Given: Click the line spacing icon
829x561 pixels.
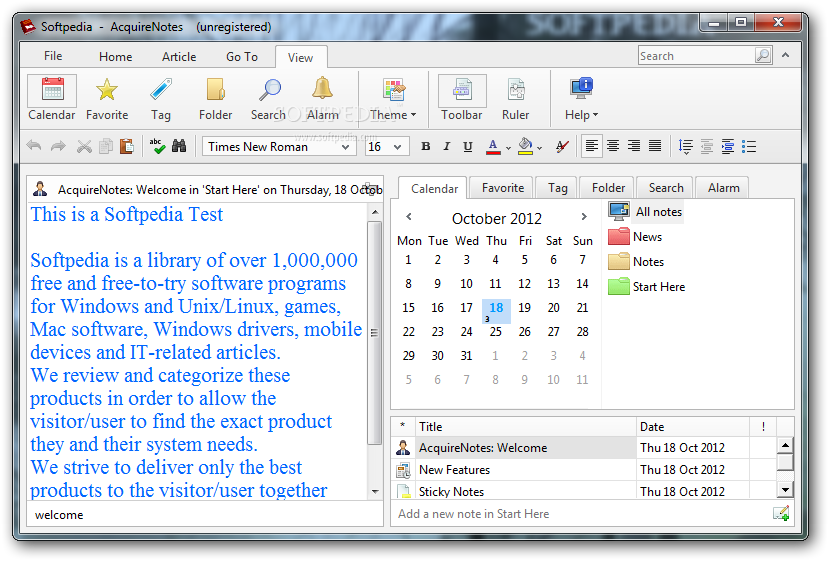Looking at the screenshot, I should coord(686,146).
